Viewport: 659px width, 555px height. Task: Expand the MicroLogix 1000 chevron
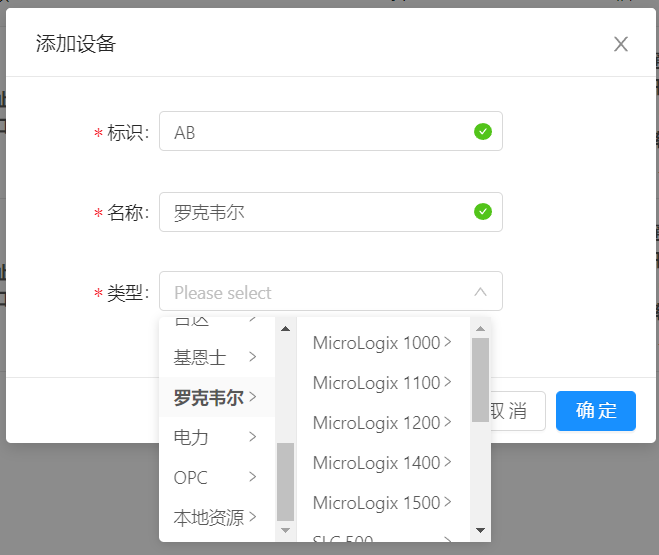pyautogui.click(x=448, y=342)
